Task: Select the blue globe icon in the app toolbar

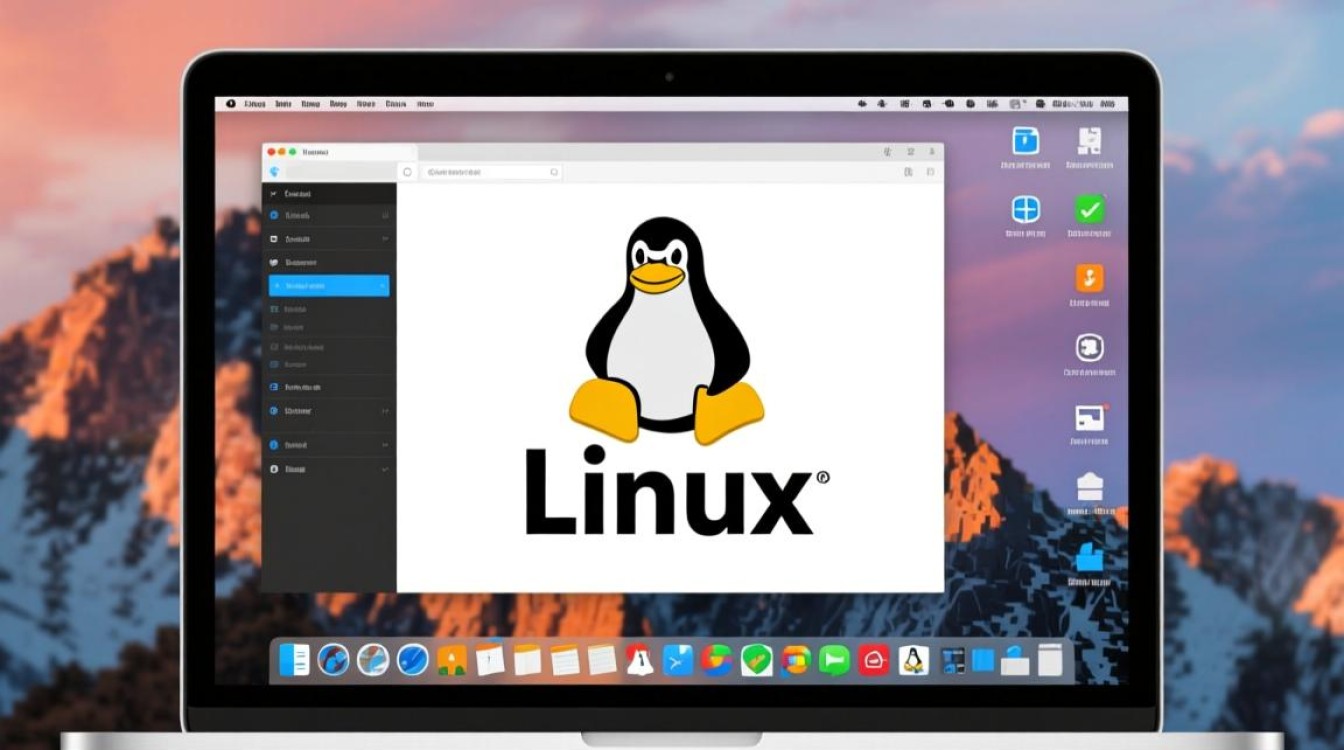Action: pos(276,171)
